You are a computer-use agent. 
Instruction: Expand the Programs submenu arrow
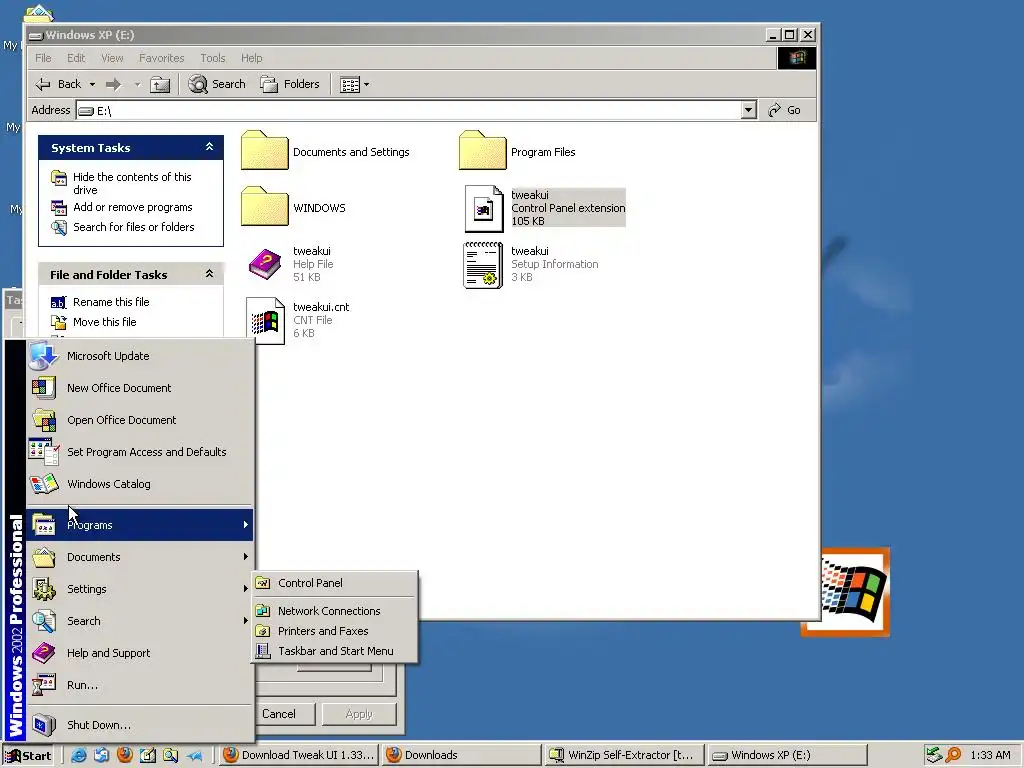246,524
